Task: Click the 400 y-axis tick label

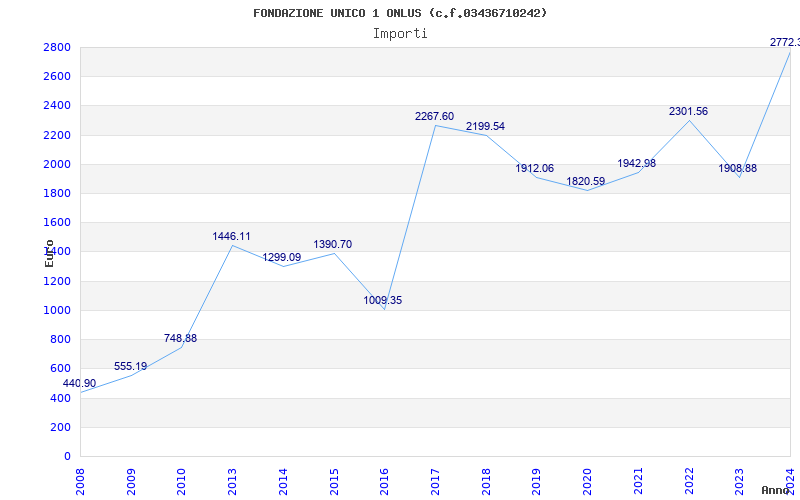Action: tap(61, 398)
